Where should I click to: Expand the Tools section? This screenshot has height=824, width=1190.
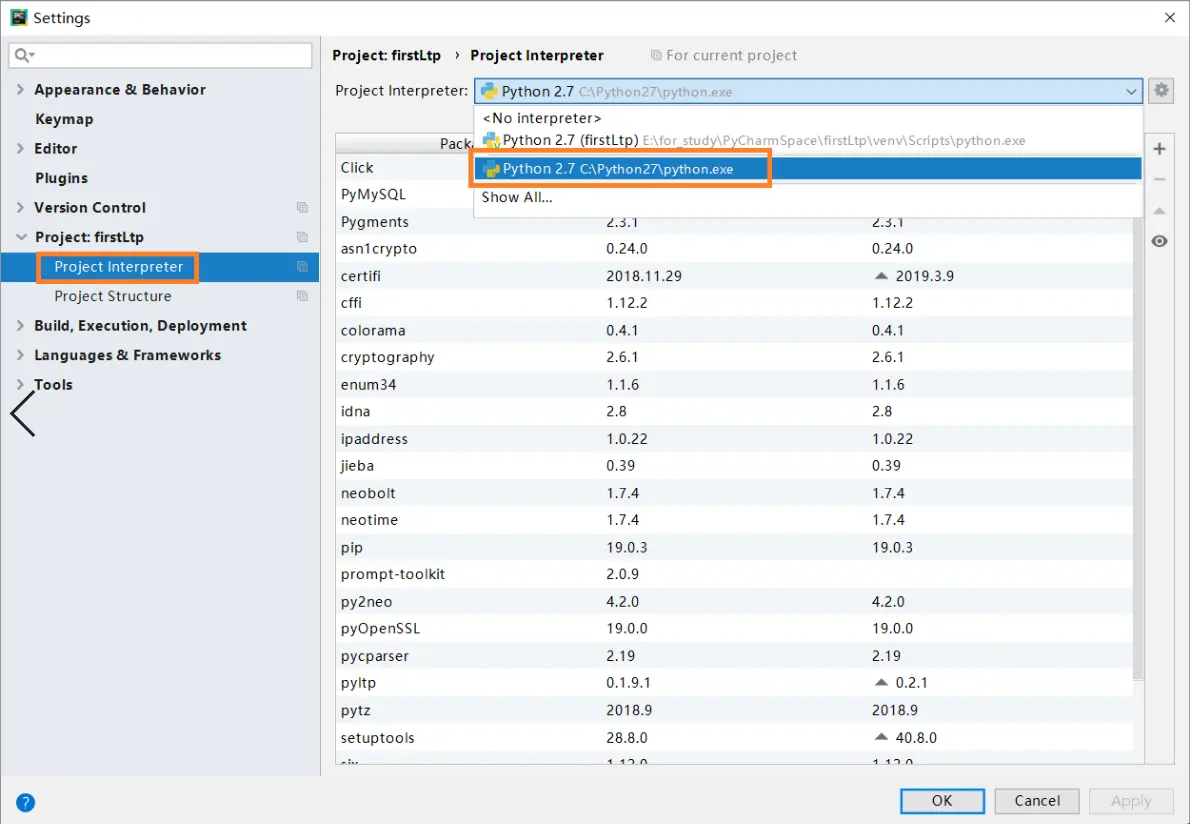20,385
